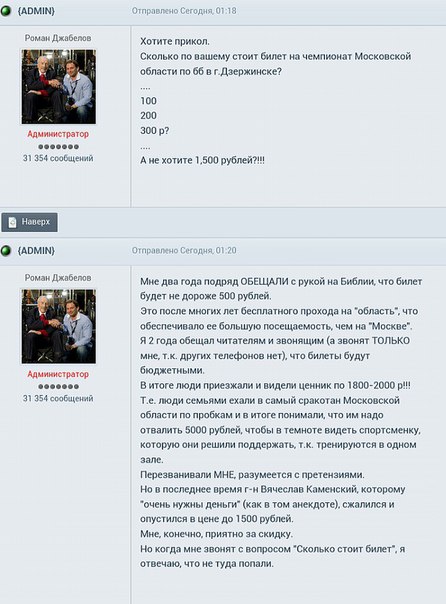This screenshot has width=446, height=604.
Task: Open avatar photo in the first post
Action: [x=59, y=87]
